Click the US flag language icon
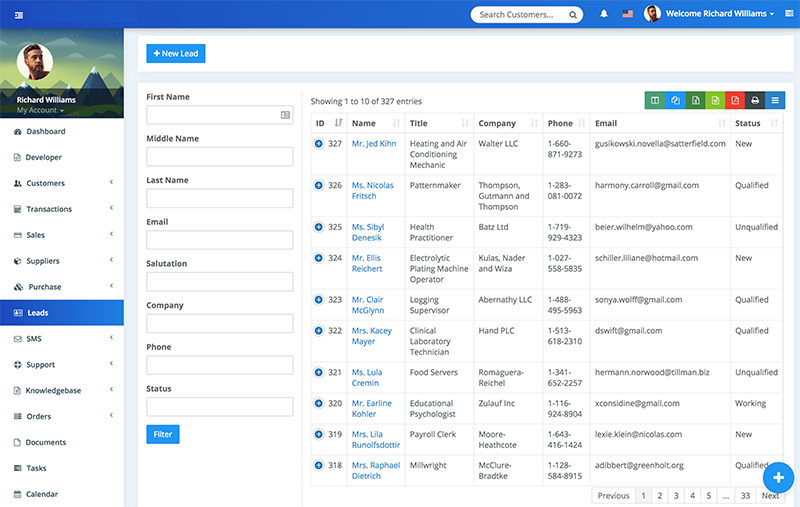Image resolution: width=800 pixels, height=507 pixels. click(628, 14)
